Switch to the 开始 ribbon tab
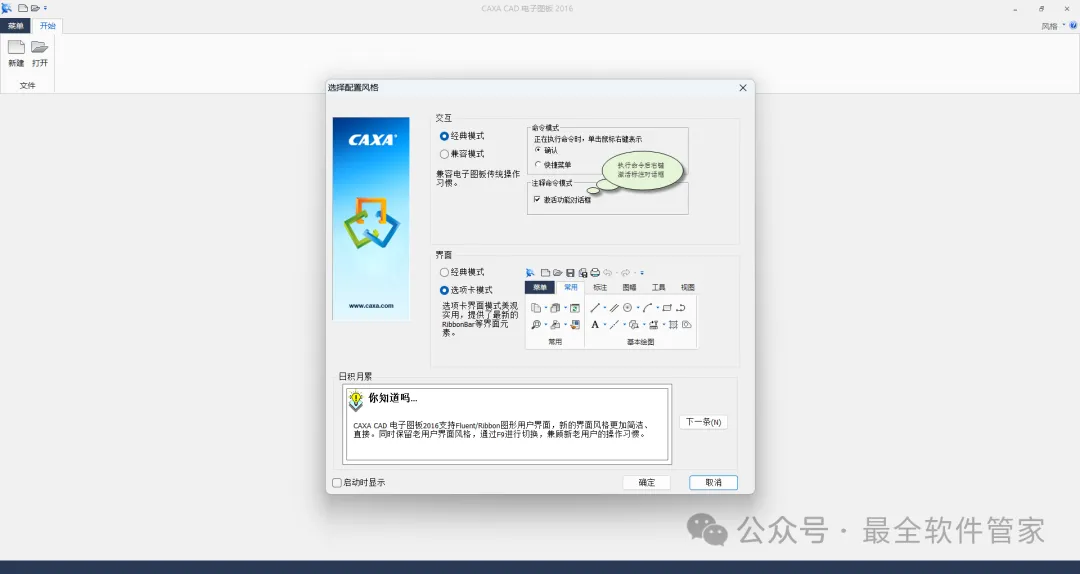 point(48,26)
